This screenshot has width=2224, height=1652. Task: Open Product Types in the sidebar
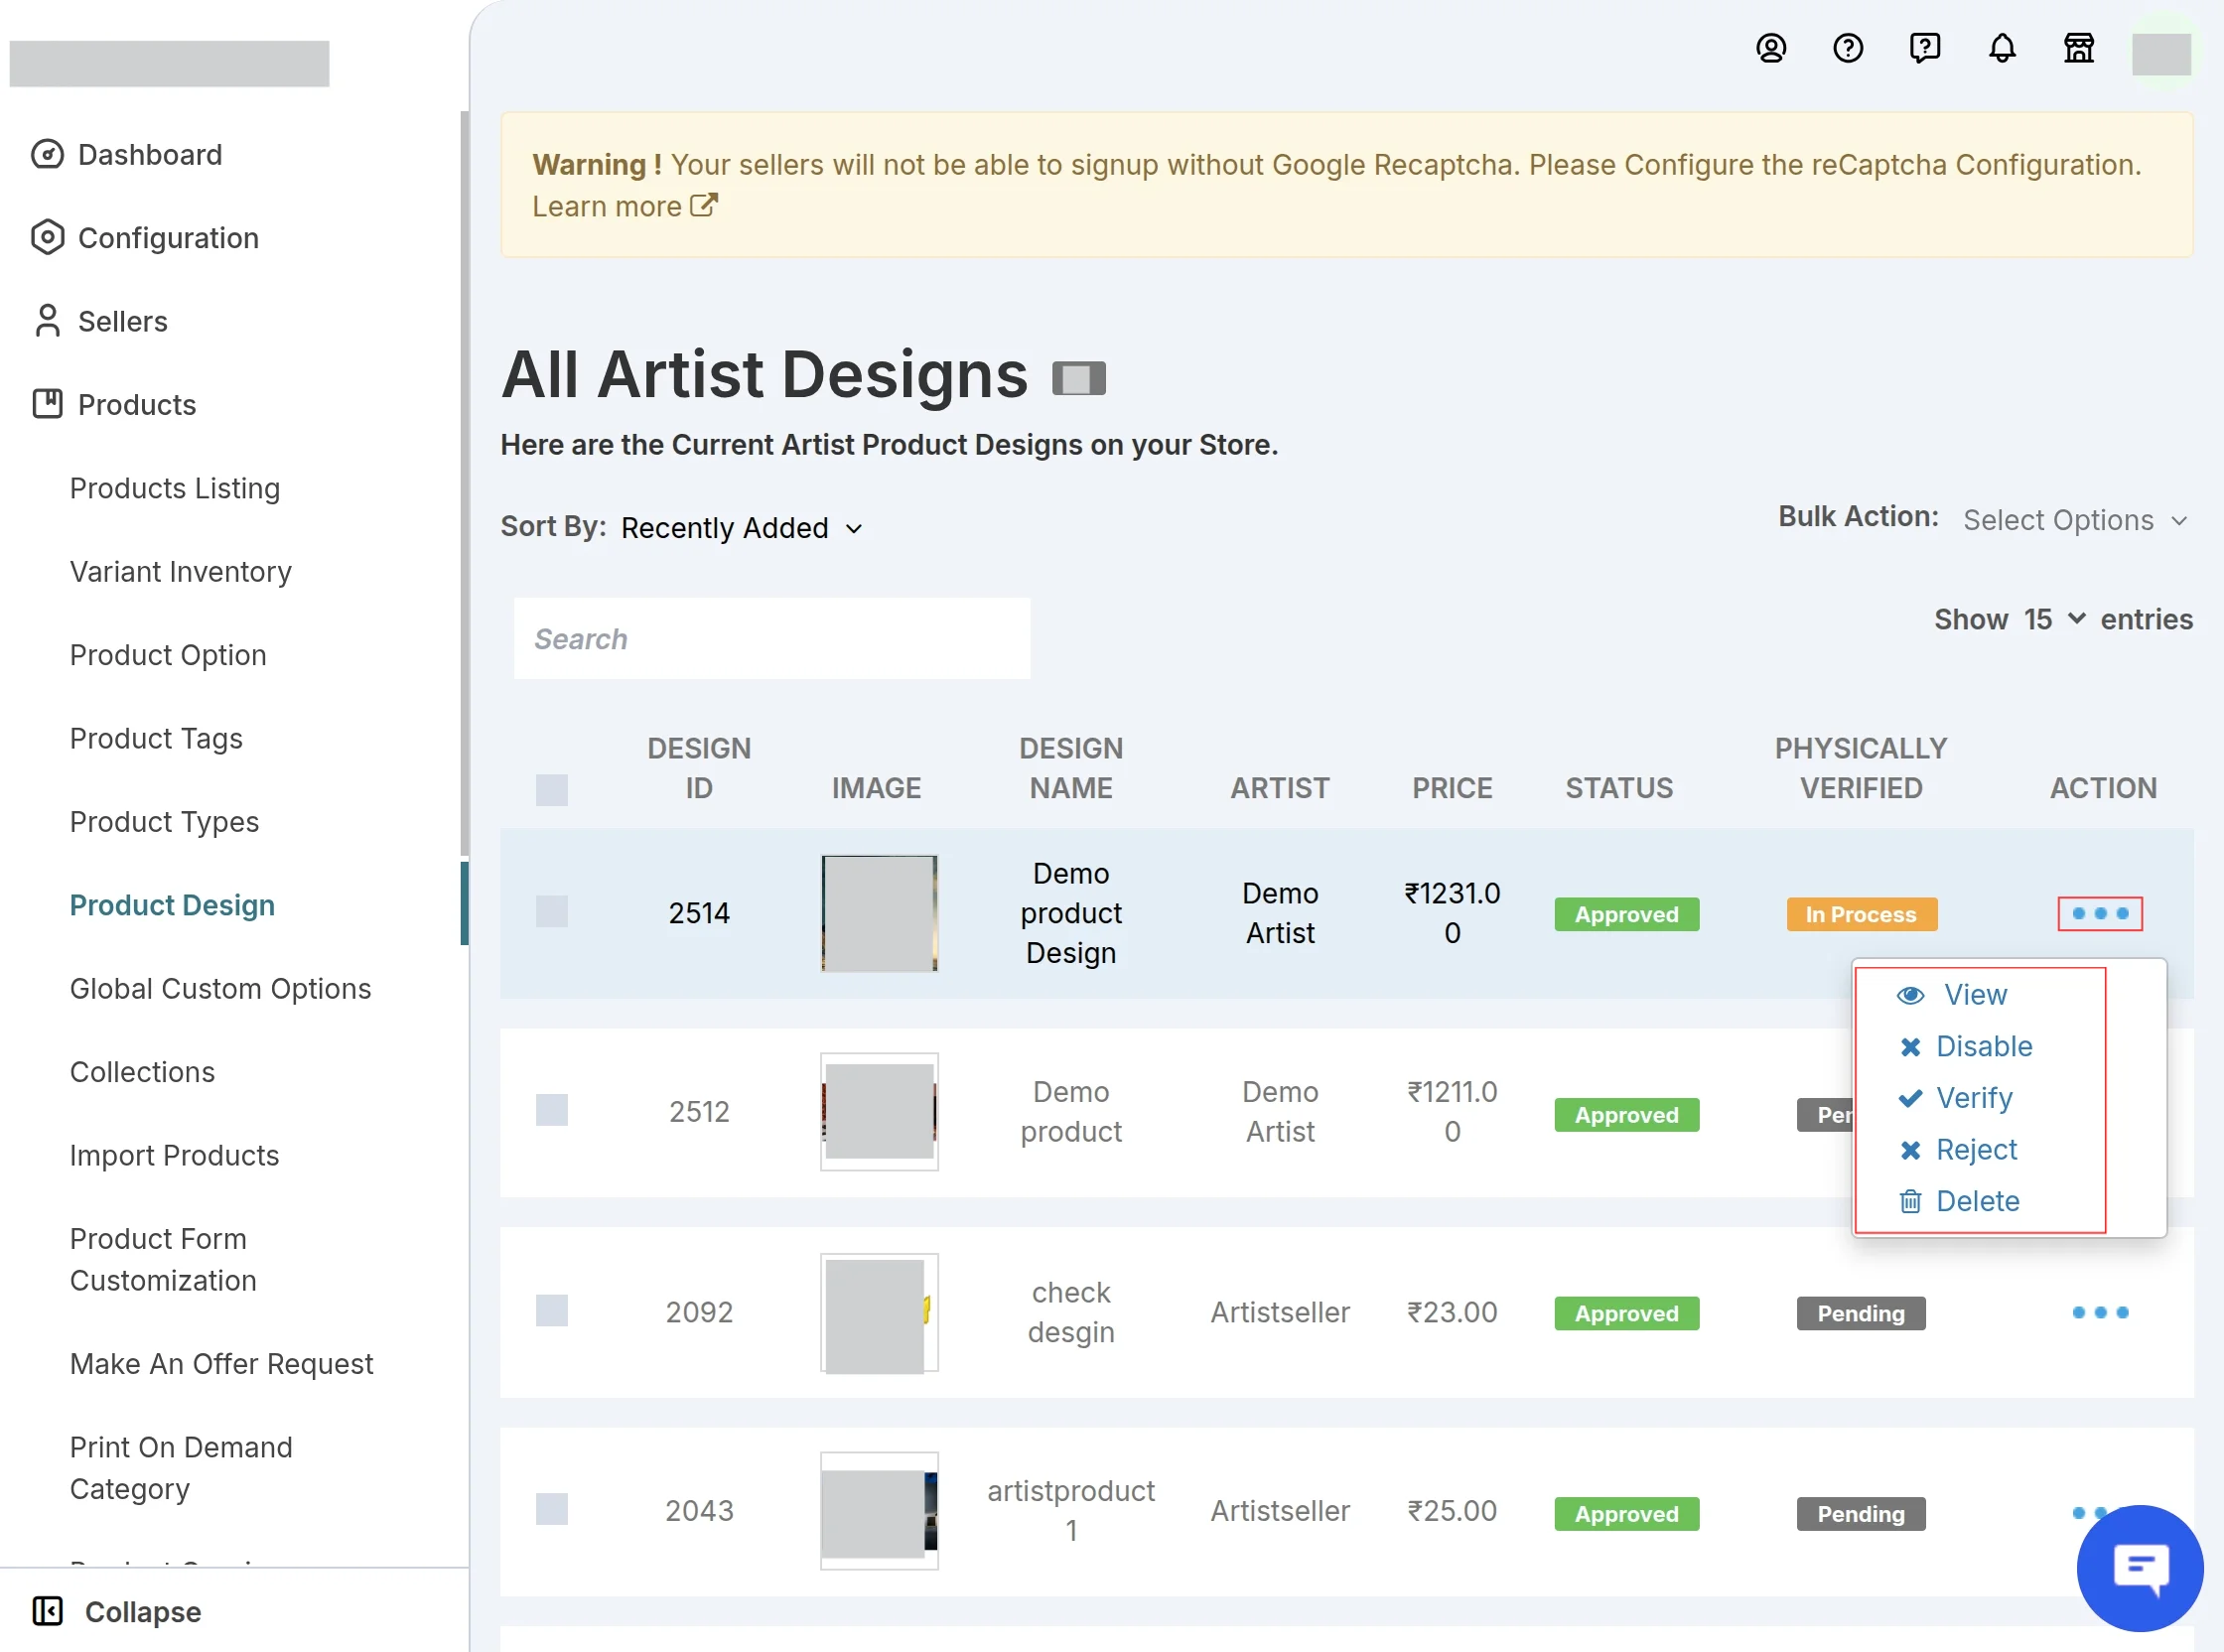pos(164,822)
